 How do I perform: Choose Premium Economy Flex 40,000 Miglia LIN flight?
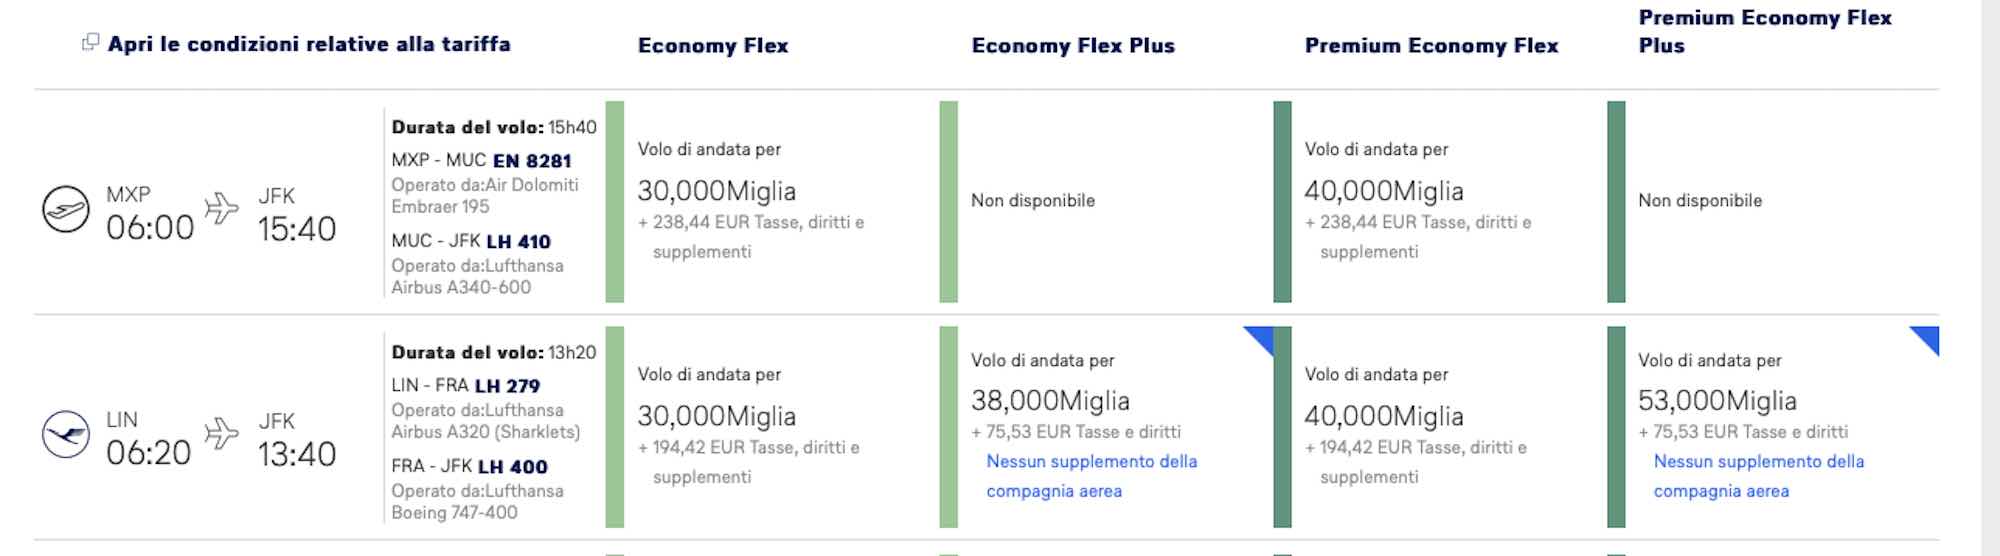click(x=1439, y=427)
